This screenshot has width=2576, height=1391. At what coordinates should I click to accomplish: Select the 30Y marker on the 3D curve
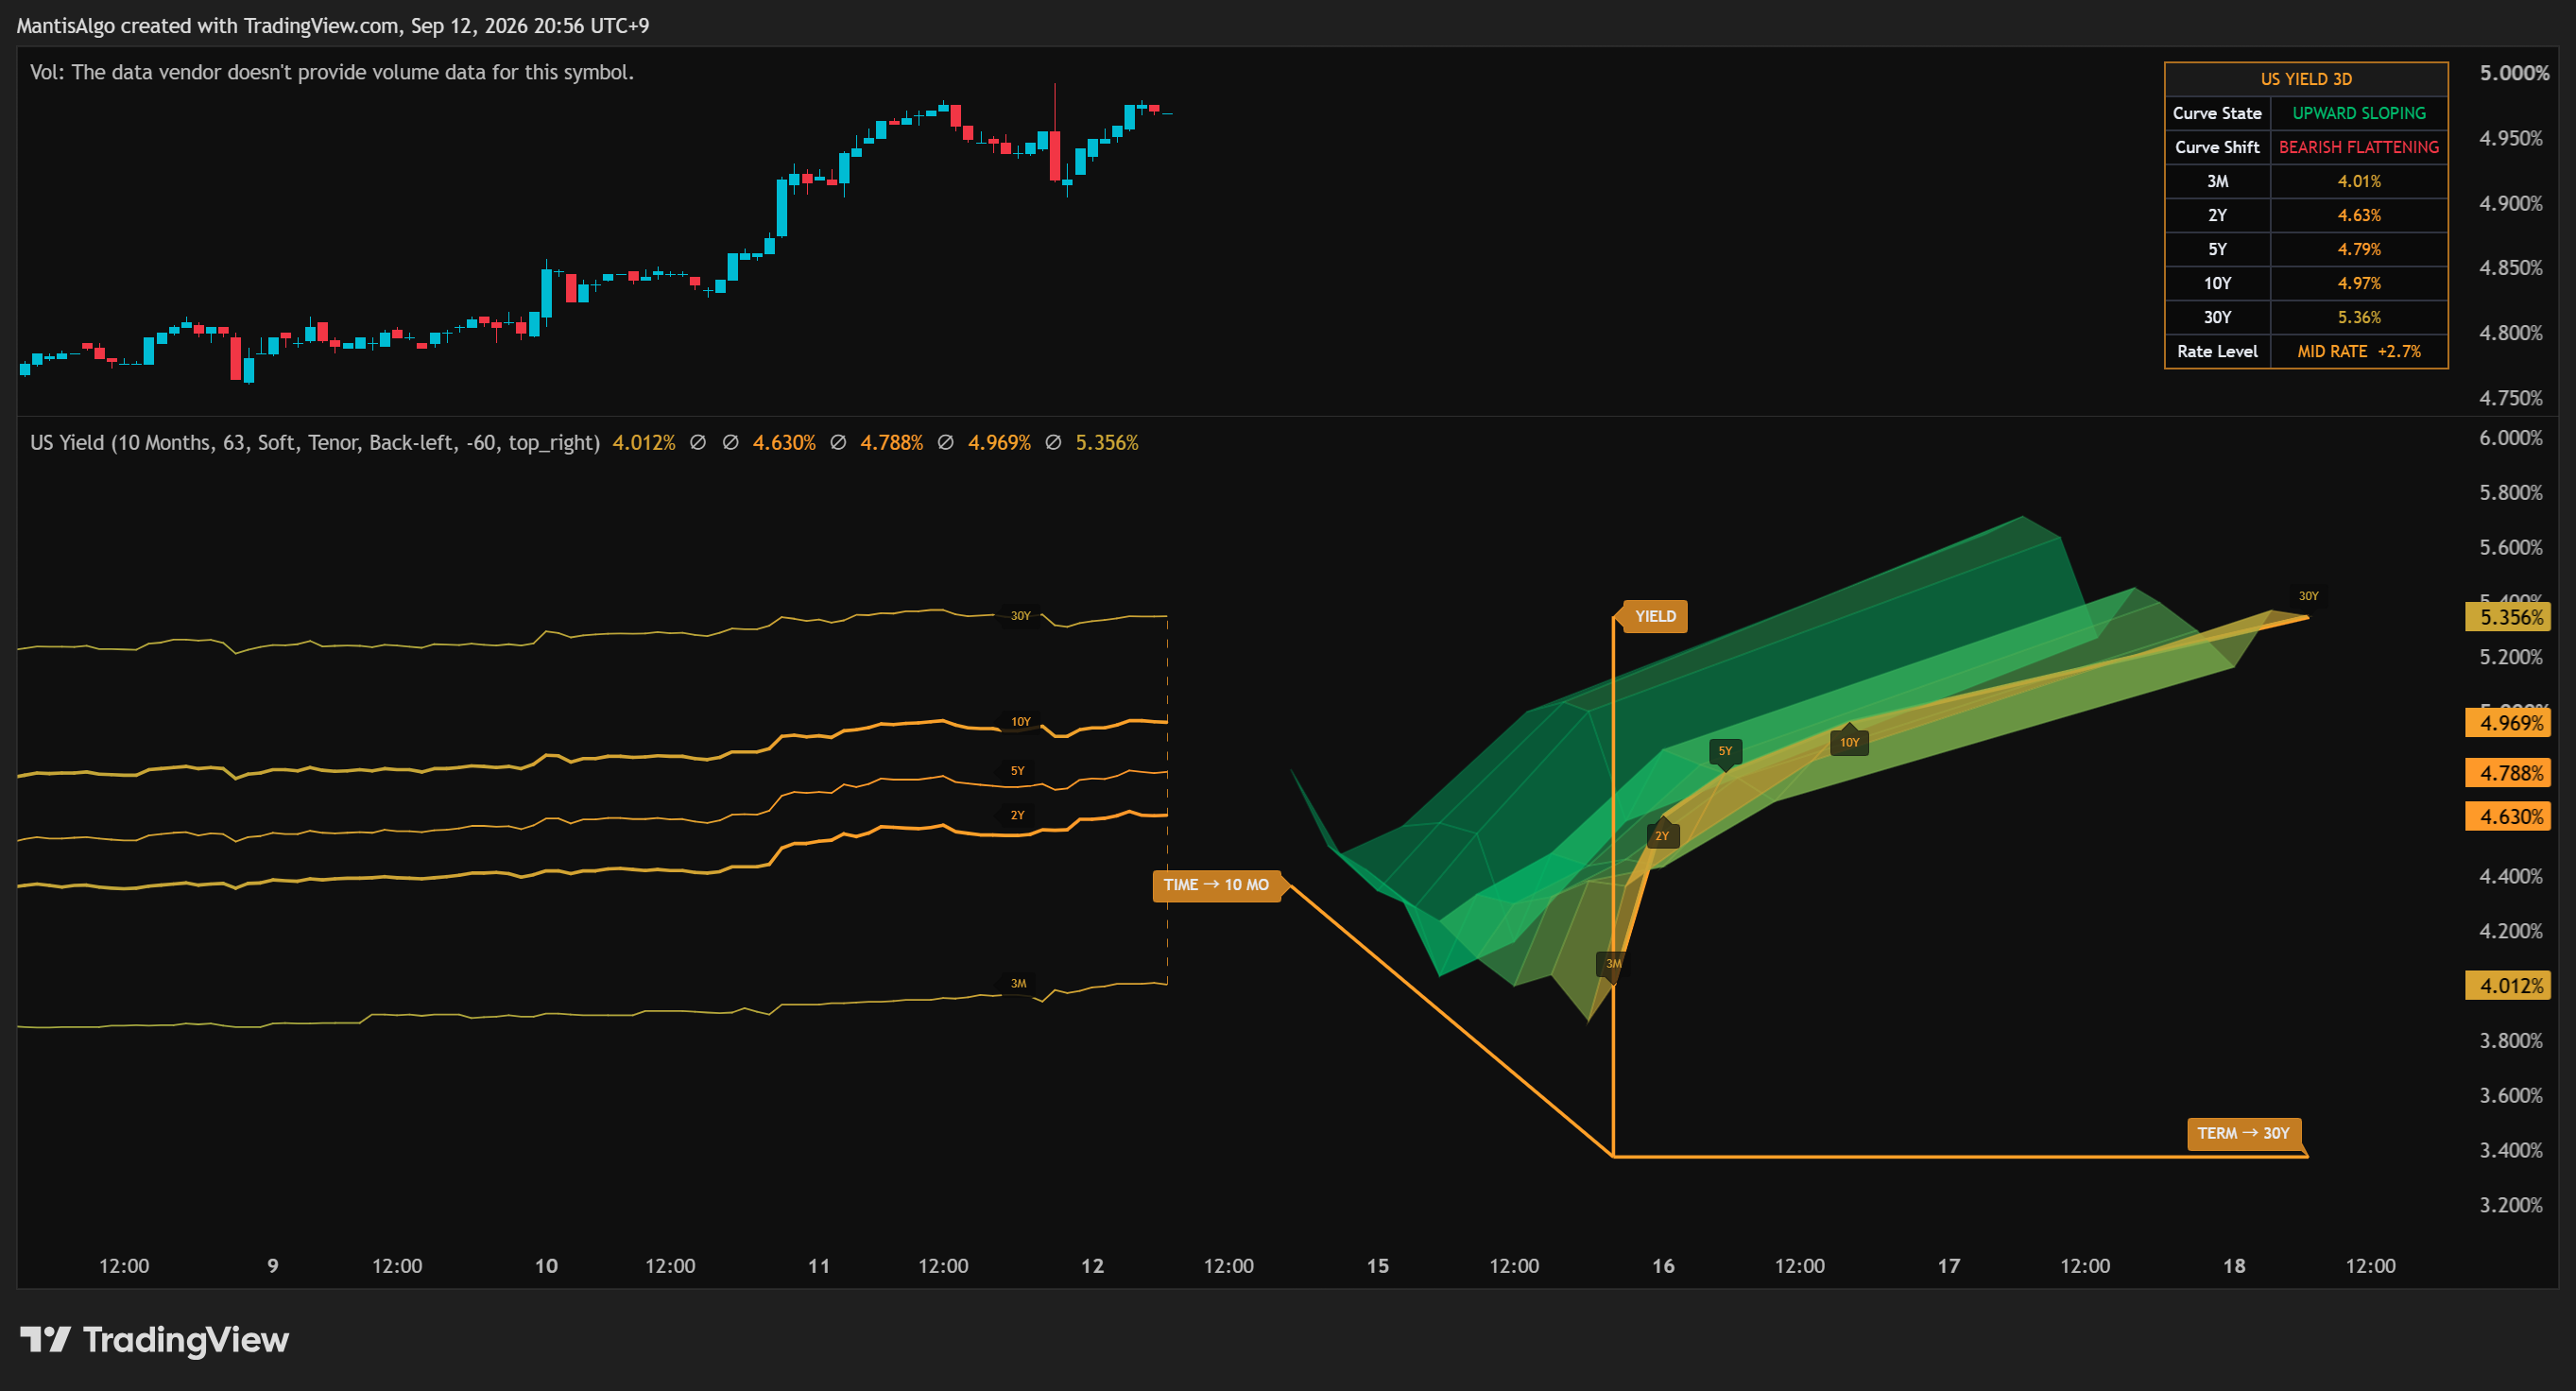coord(2308,596)
